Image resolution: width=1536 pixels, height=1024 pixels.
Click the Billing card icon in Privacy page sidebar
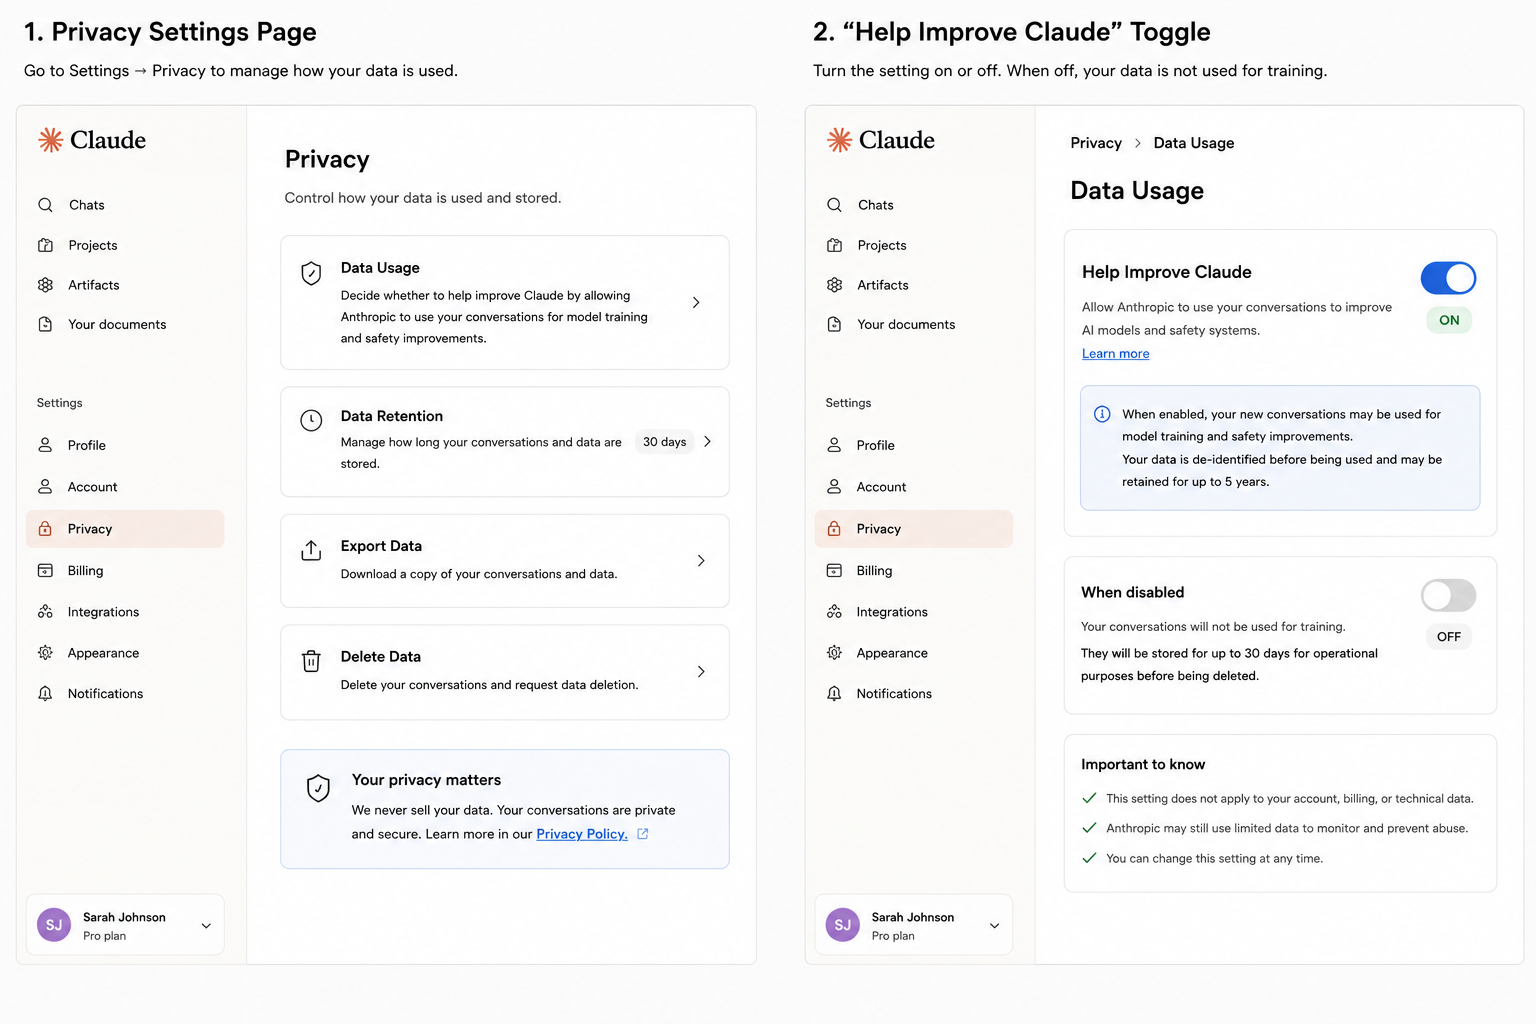pos(45,570)
